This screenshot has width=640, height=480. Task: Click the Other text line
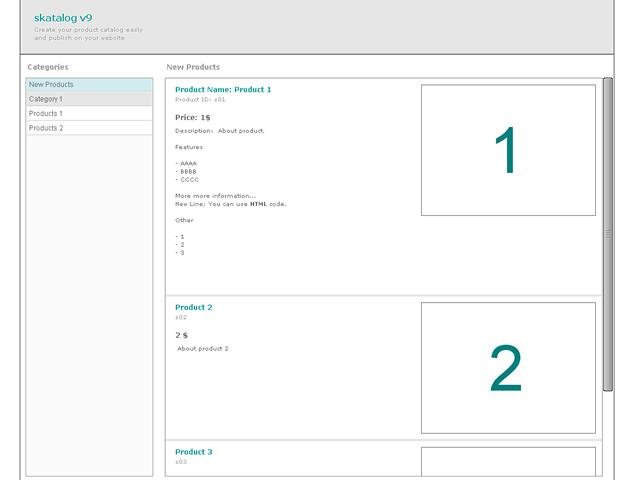184,220
